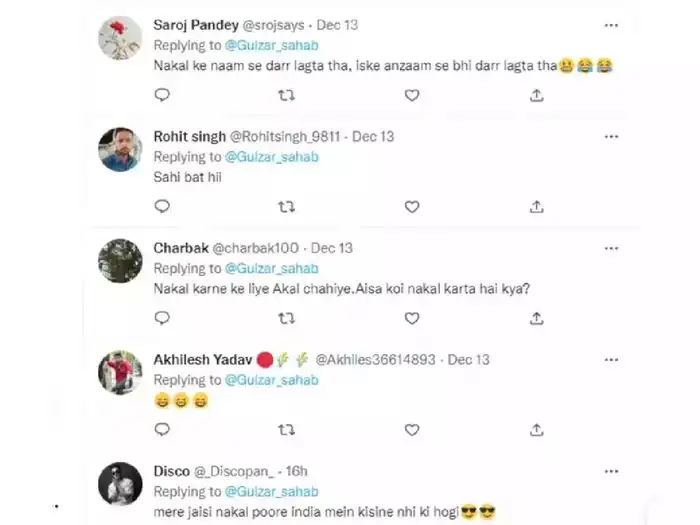Like Rohit singh's "Sahi bat hii" tweet
This screenshot has height=525, width=700.
click(411, 207)
